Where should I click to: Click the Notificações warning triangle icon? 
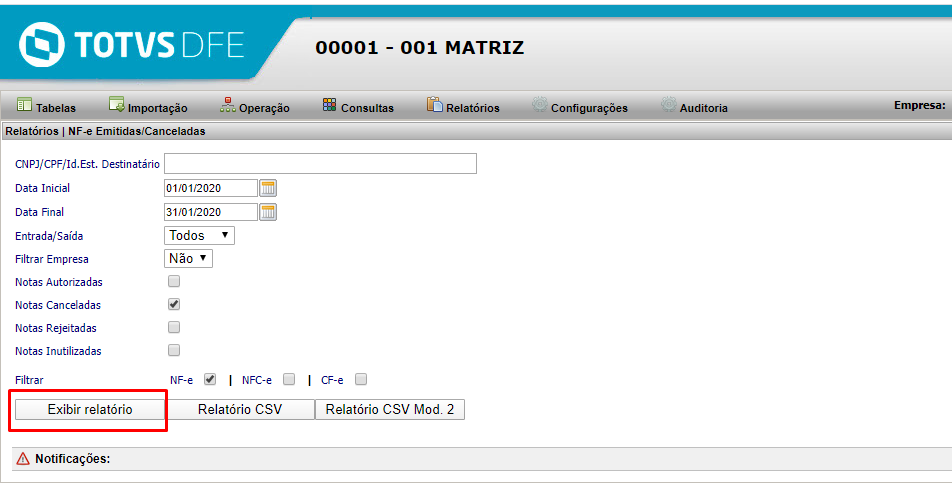pyautogui.click(x=23, y=458)
